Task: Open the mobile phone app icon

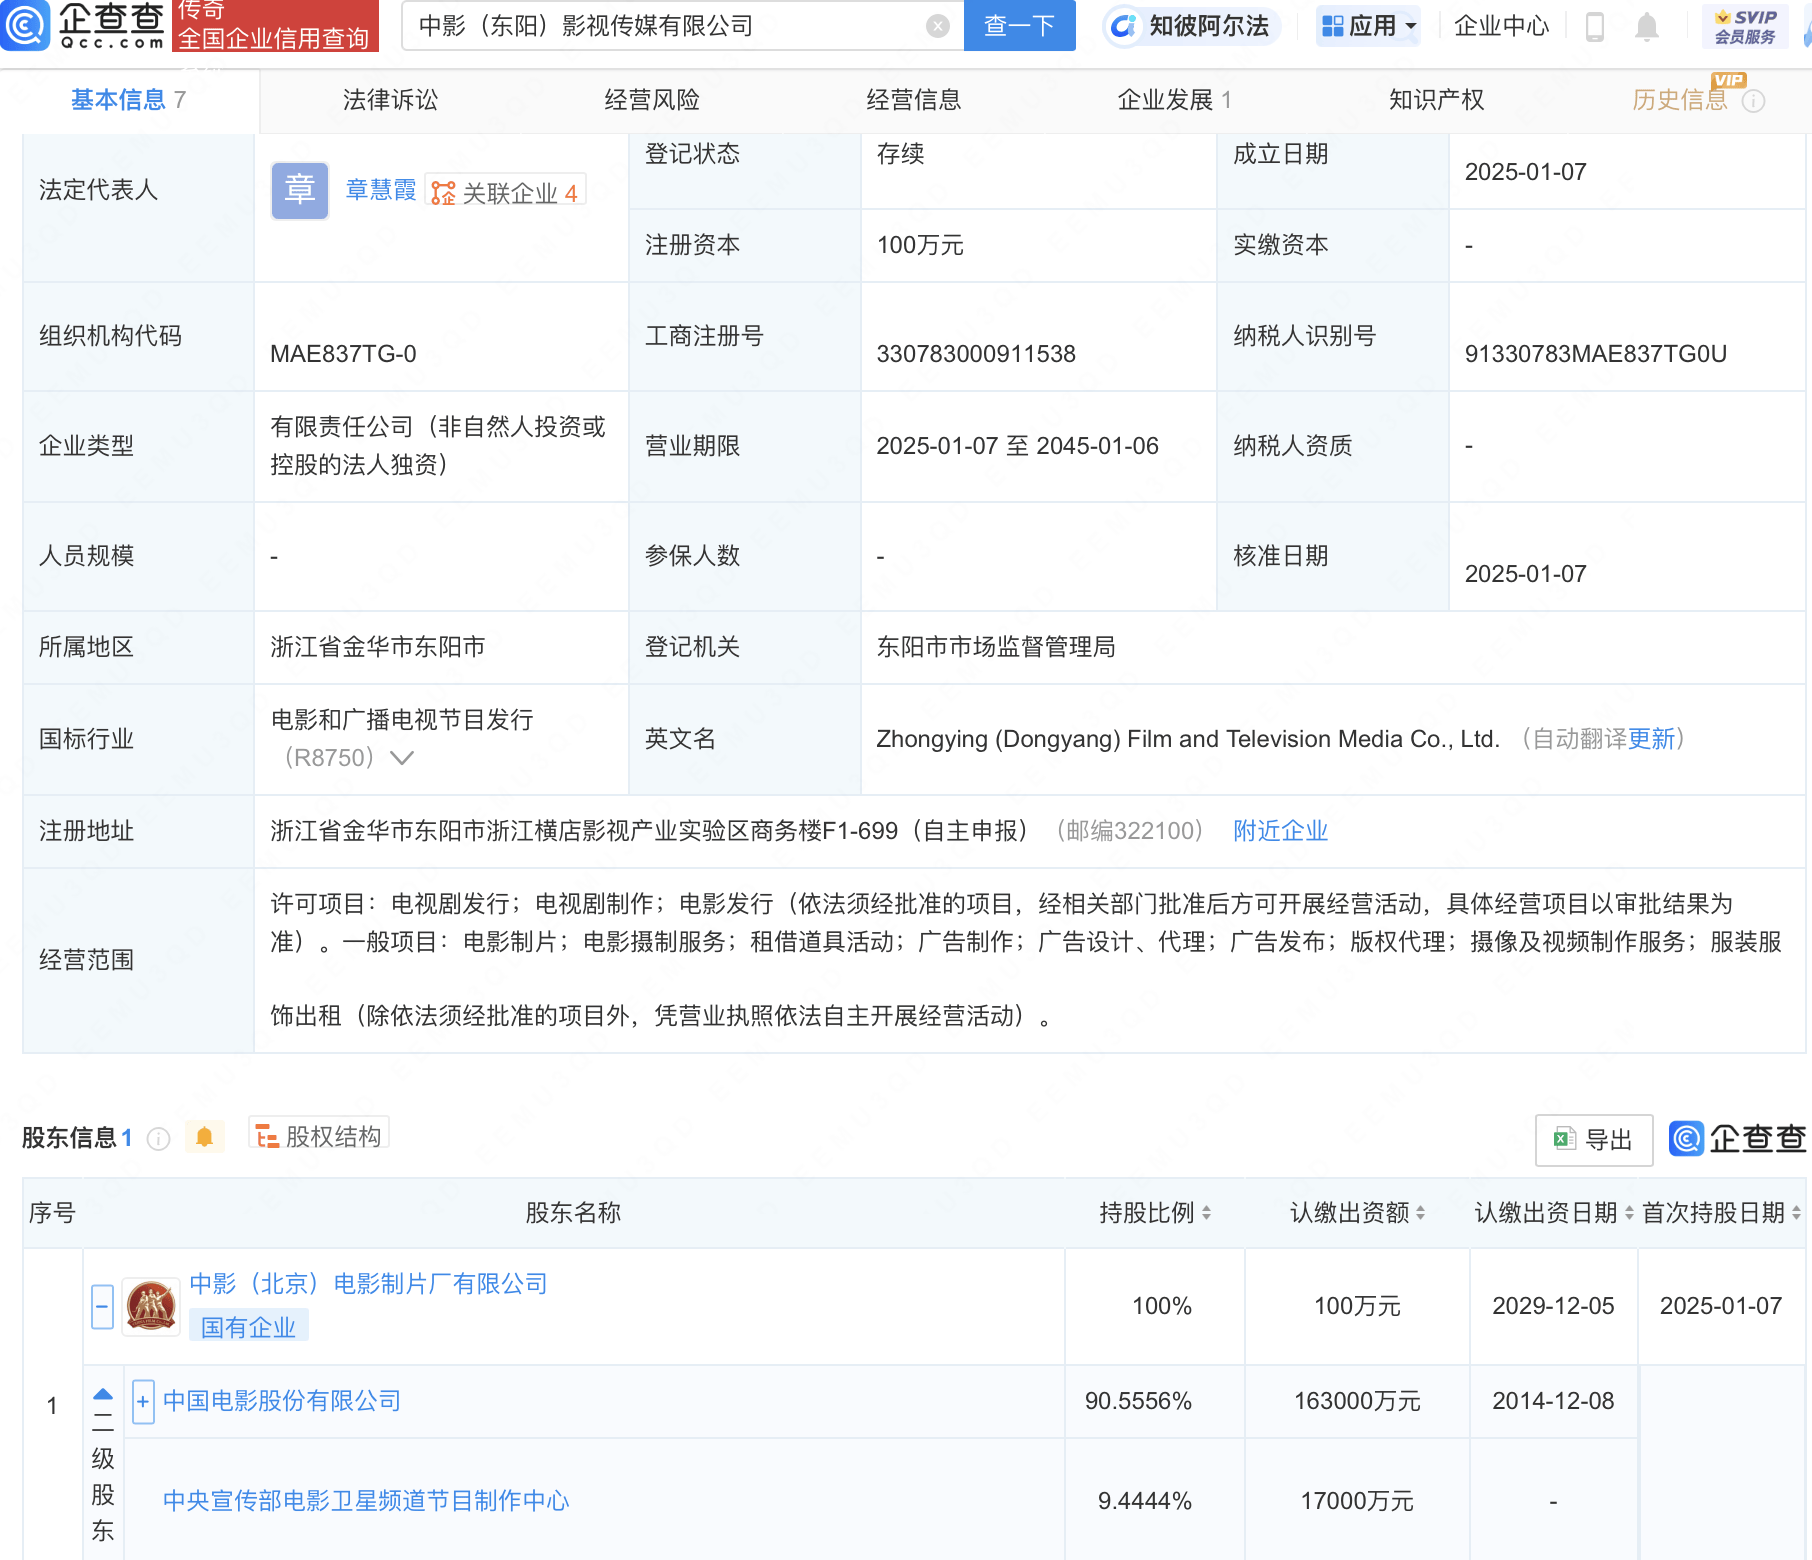Action: 1595,26
